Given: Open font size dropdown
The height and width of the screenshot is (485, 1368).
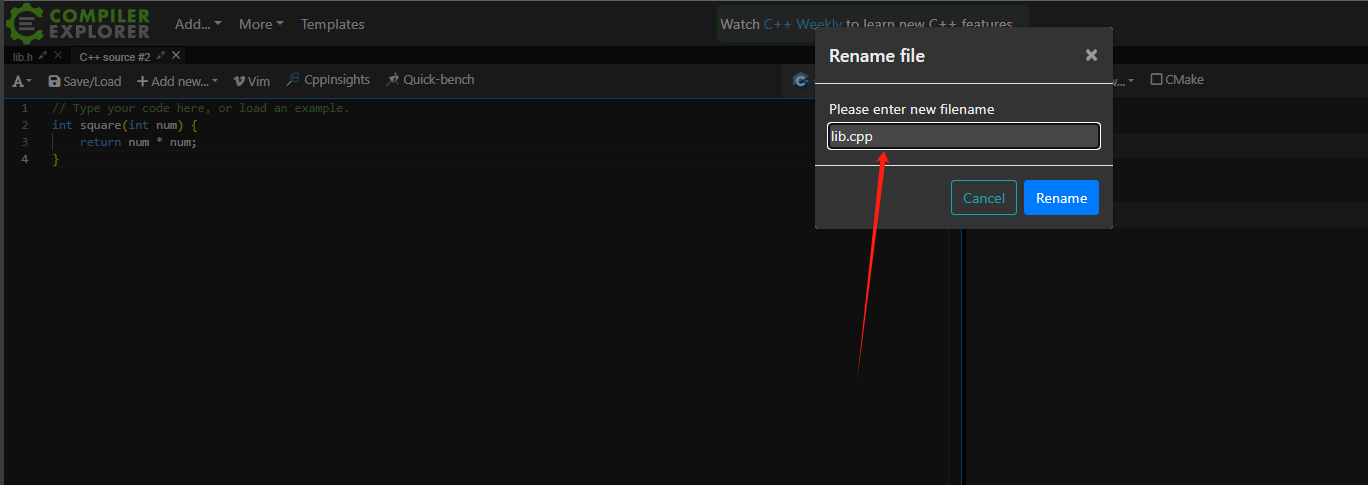Looking at the screenshot, I should point(22,81).
